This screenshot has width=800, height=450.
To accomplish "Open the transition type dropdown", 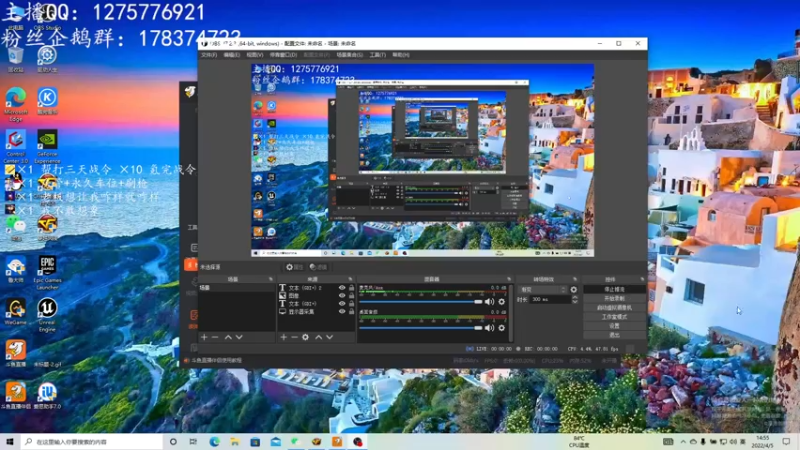I will (543, 289).
